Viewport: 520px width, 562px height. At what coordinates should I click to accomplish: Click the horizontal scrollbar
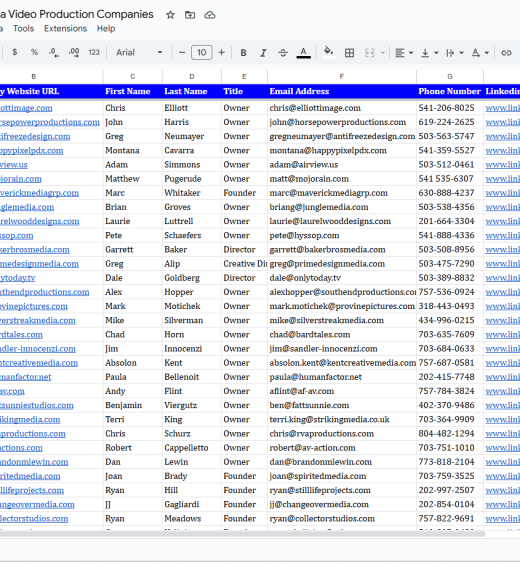coord(242,534)
